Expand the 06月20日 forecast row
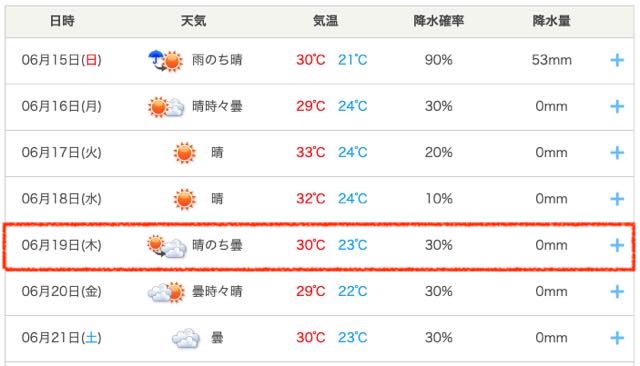Viewport: 640px width, 366px height. (617, 292)
